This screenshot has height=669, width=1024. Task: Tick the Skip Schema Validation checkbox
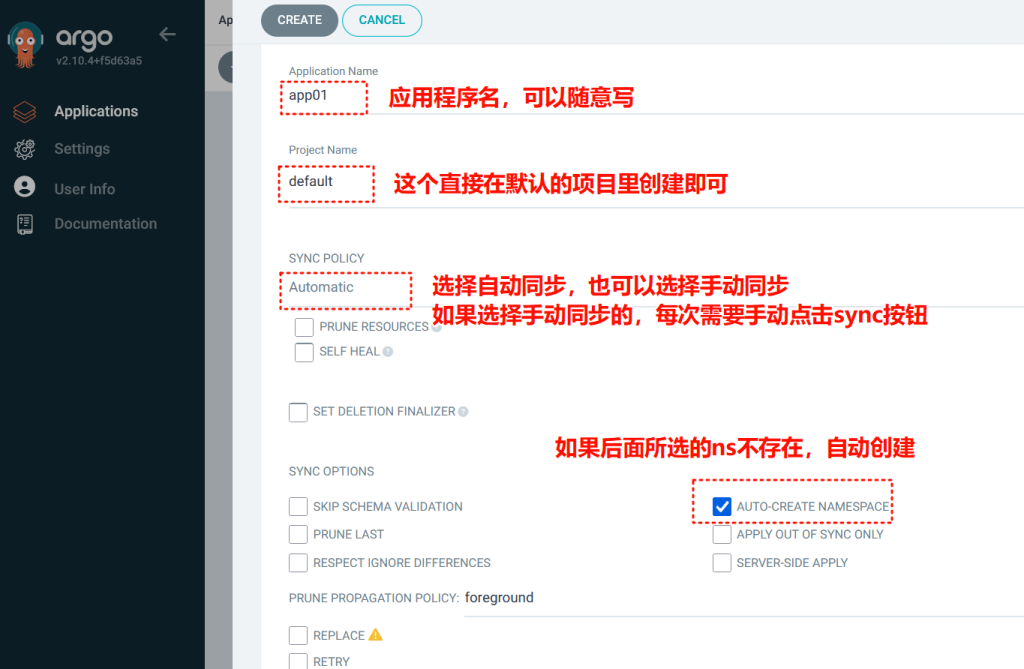[298, 507]
